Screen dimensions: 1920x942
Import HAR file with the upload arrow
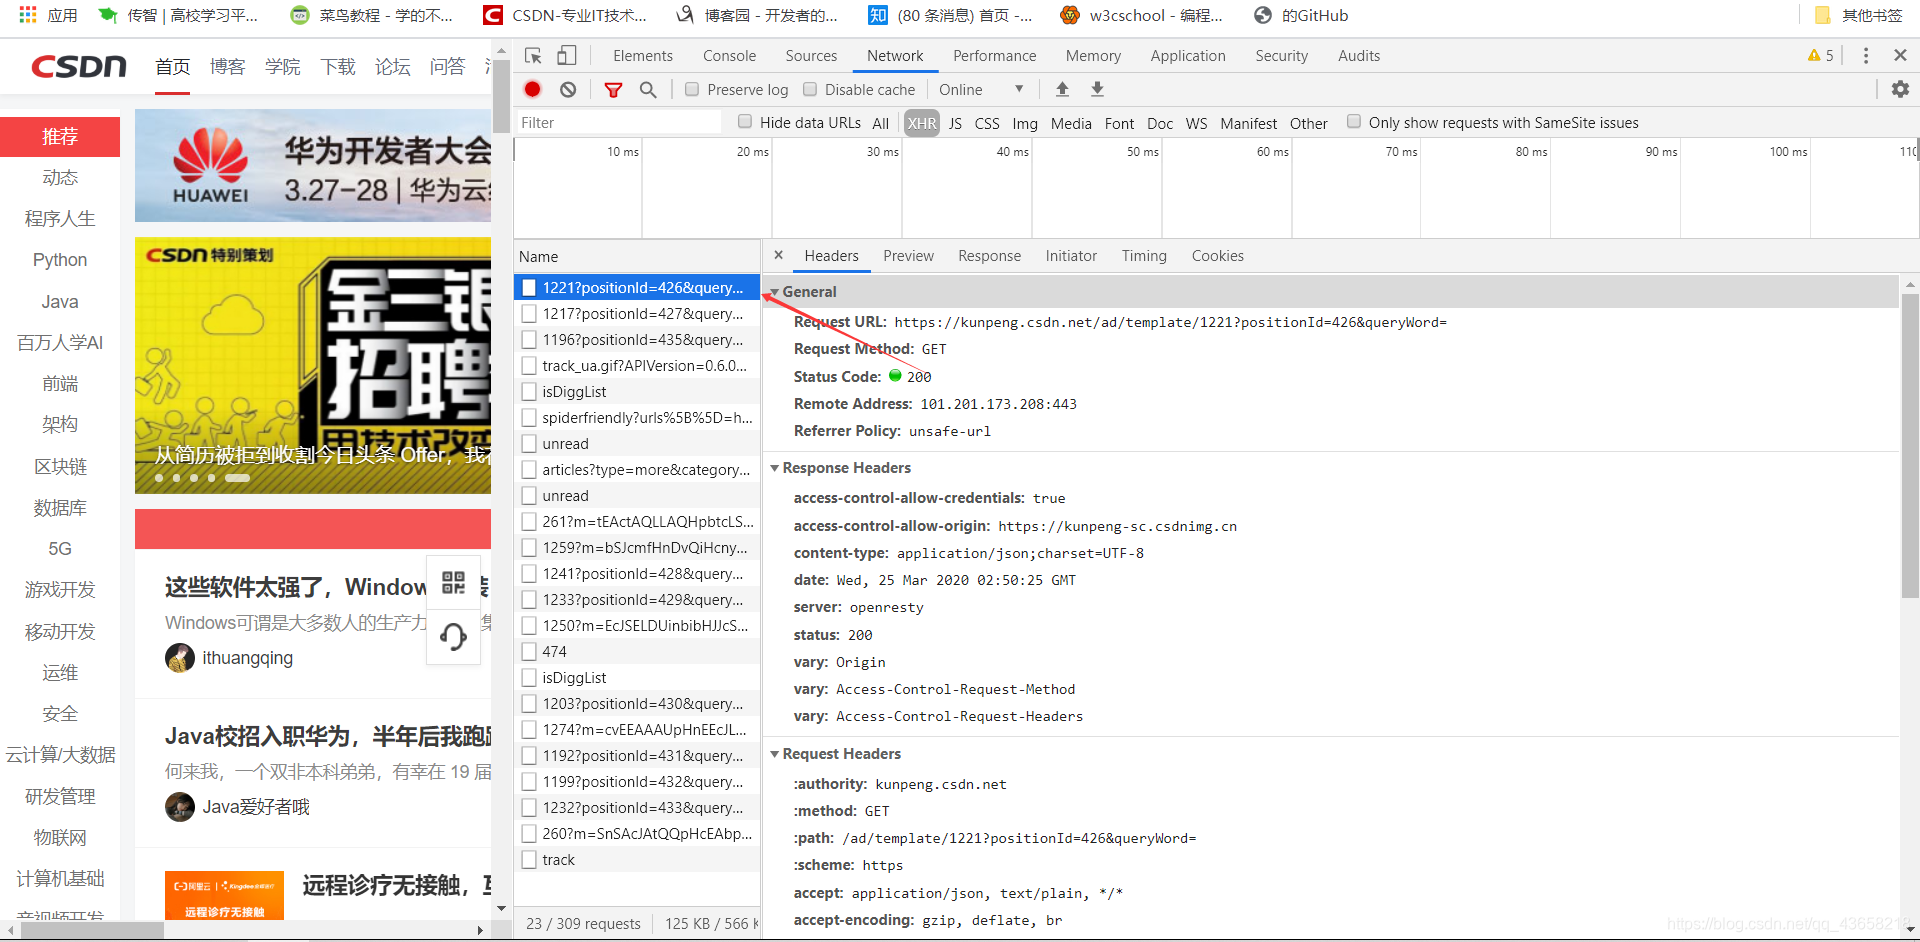[x=1062, y=89]
